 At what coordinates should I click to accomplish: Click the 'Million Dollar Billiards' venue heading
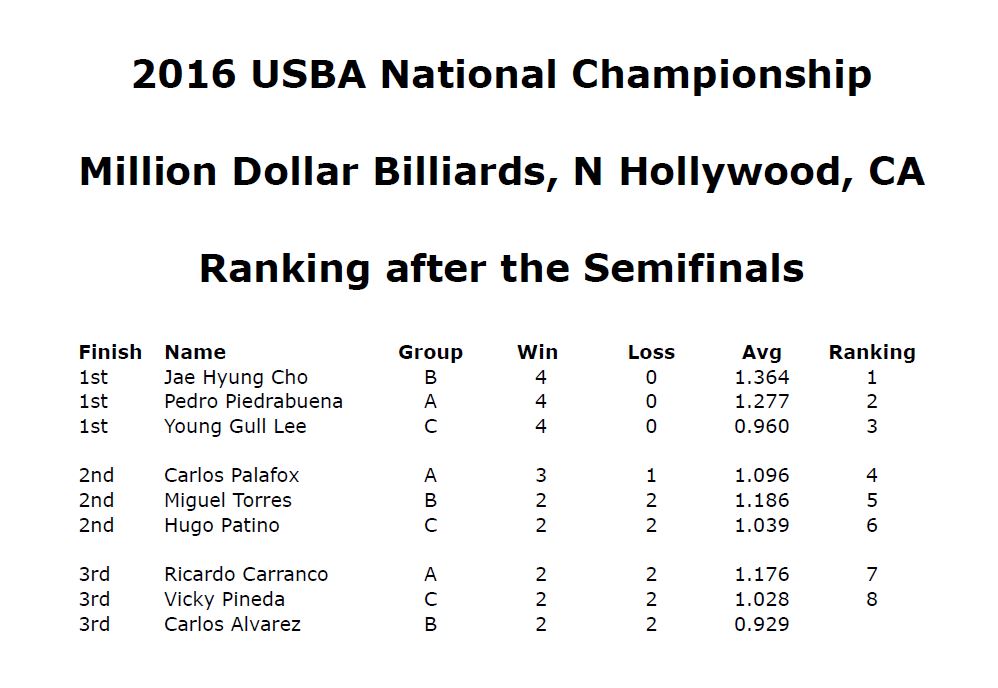point(502,172)
